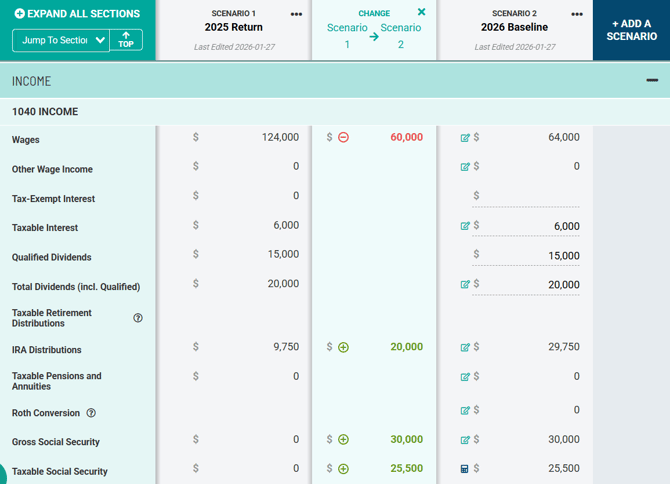Viewport: 670px width, 484px height.
Task: Close the Change comparison column
Action: 421,12
